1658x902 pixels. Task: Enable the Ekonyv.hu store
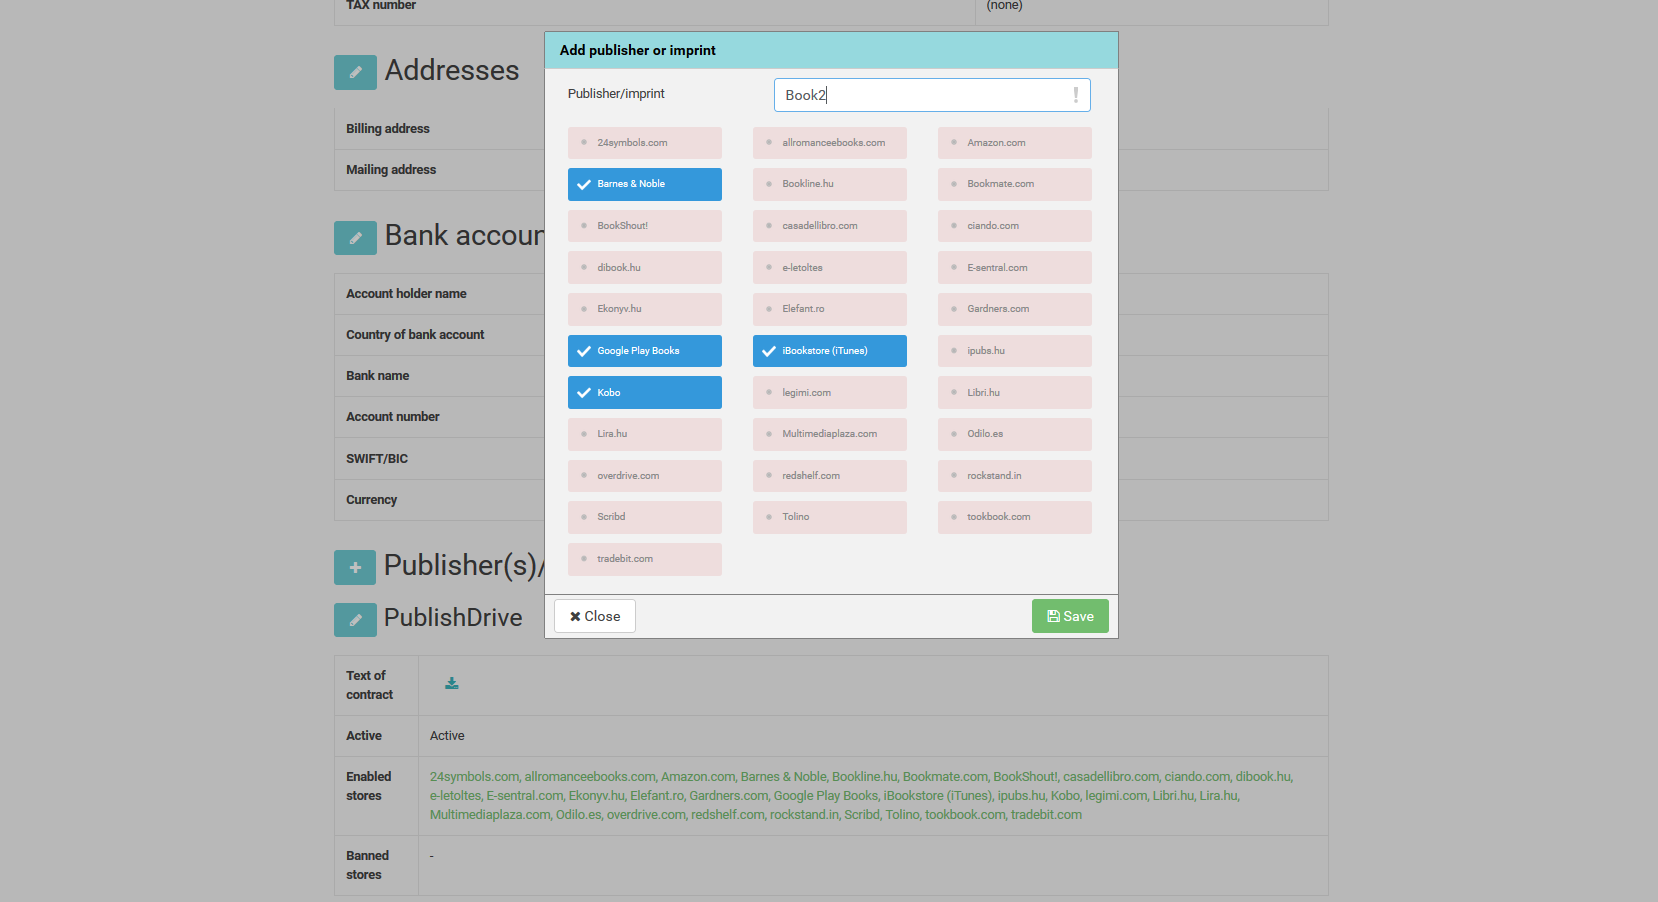[645, 309]
